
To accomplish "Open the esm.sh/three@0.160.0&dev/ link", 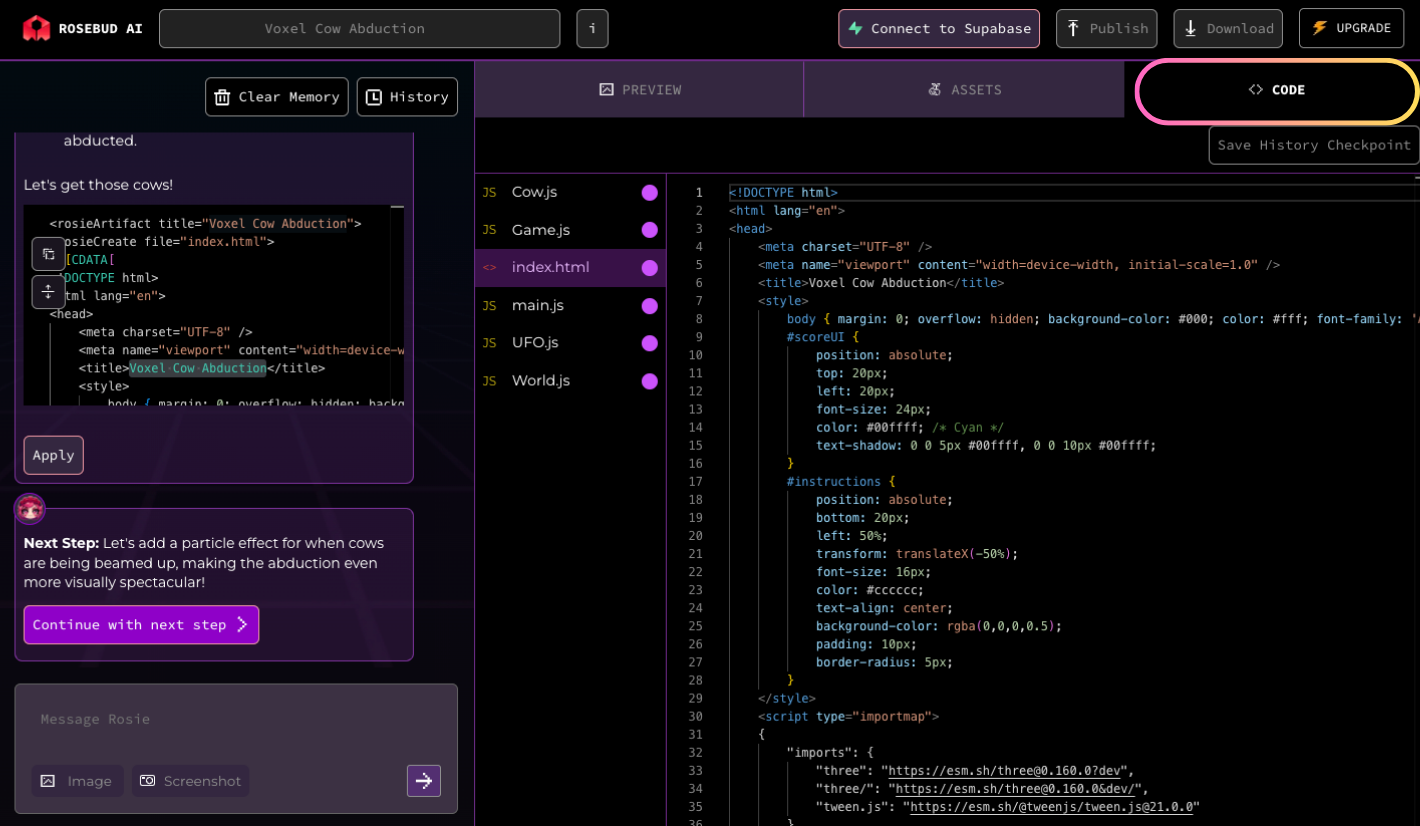I will (x=1015, y=789).
